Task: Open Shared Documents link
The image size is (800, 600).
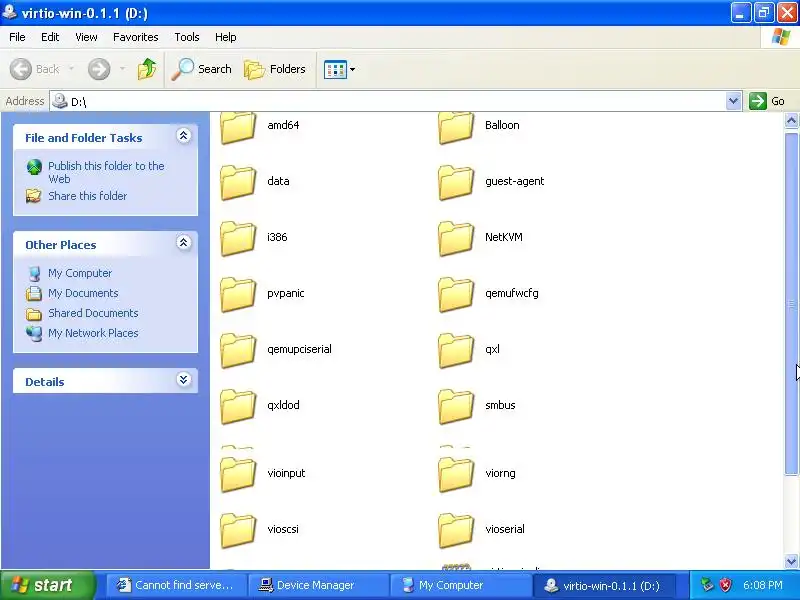Action: coord(93,313)
